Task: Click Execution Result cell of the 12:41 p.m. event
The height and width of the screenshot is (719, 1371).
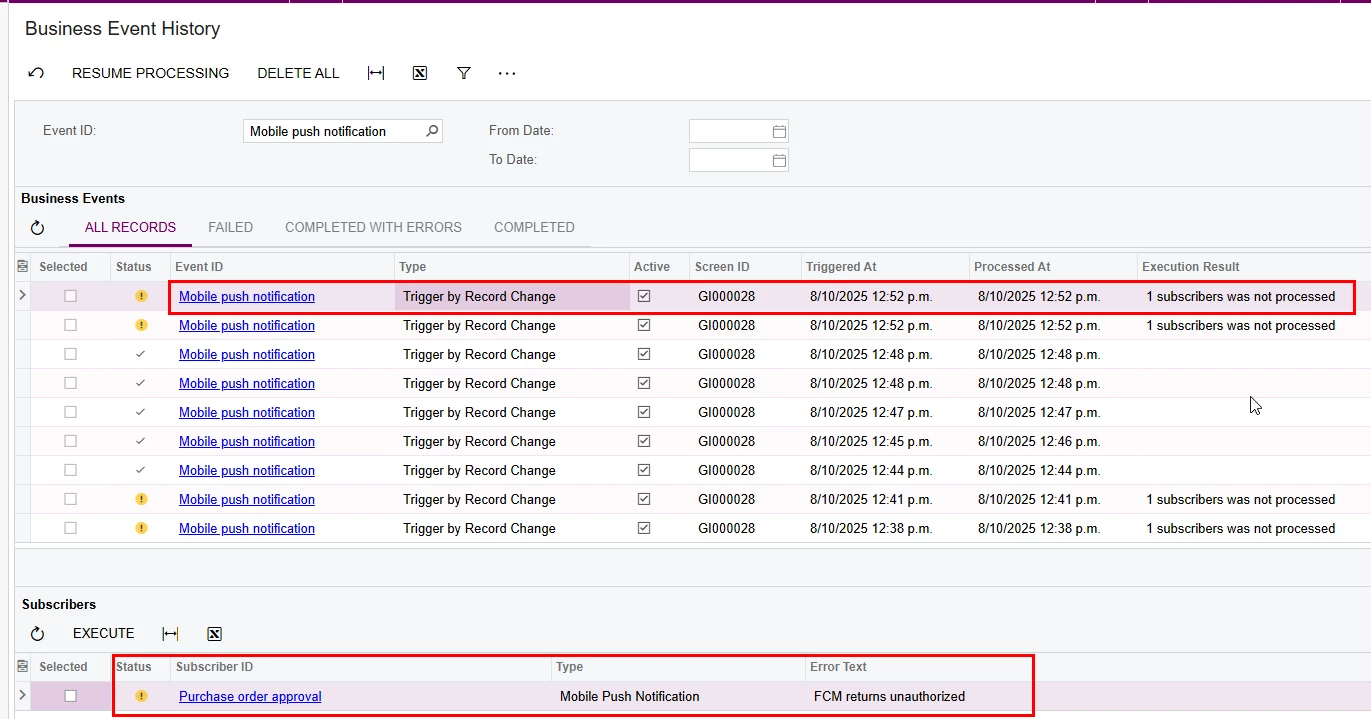Action: [1240, 499]
